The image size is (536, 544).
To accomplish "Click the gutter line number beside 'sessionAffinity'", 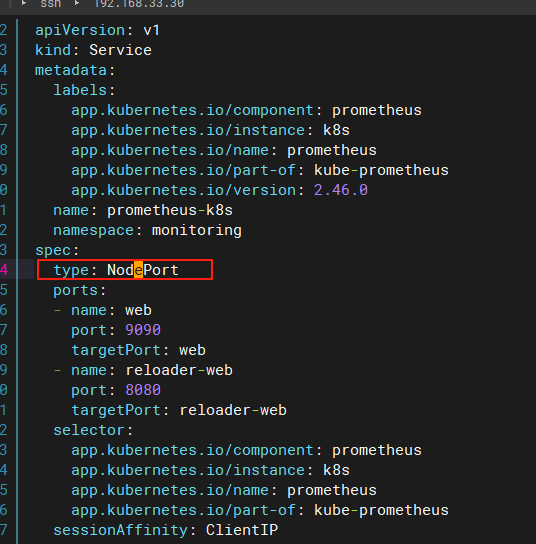I will point(3,530).
